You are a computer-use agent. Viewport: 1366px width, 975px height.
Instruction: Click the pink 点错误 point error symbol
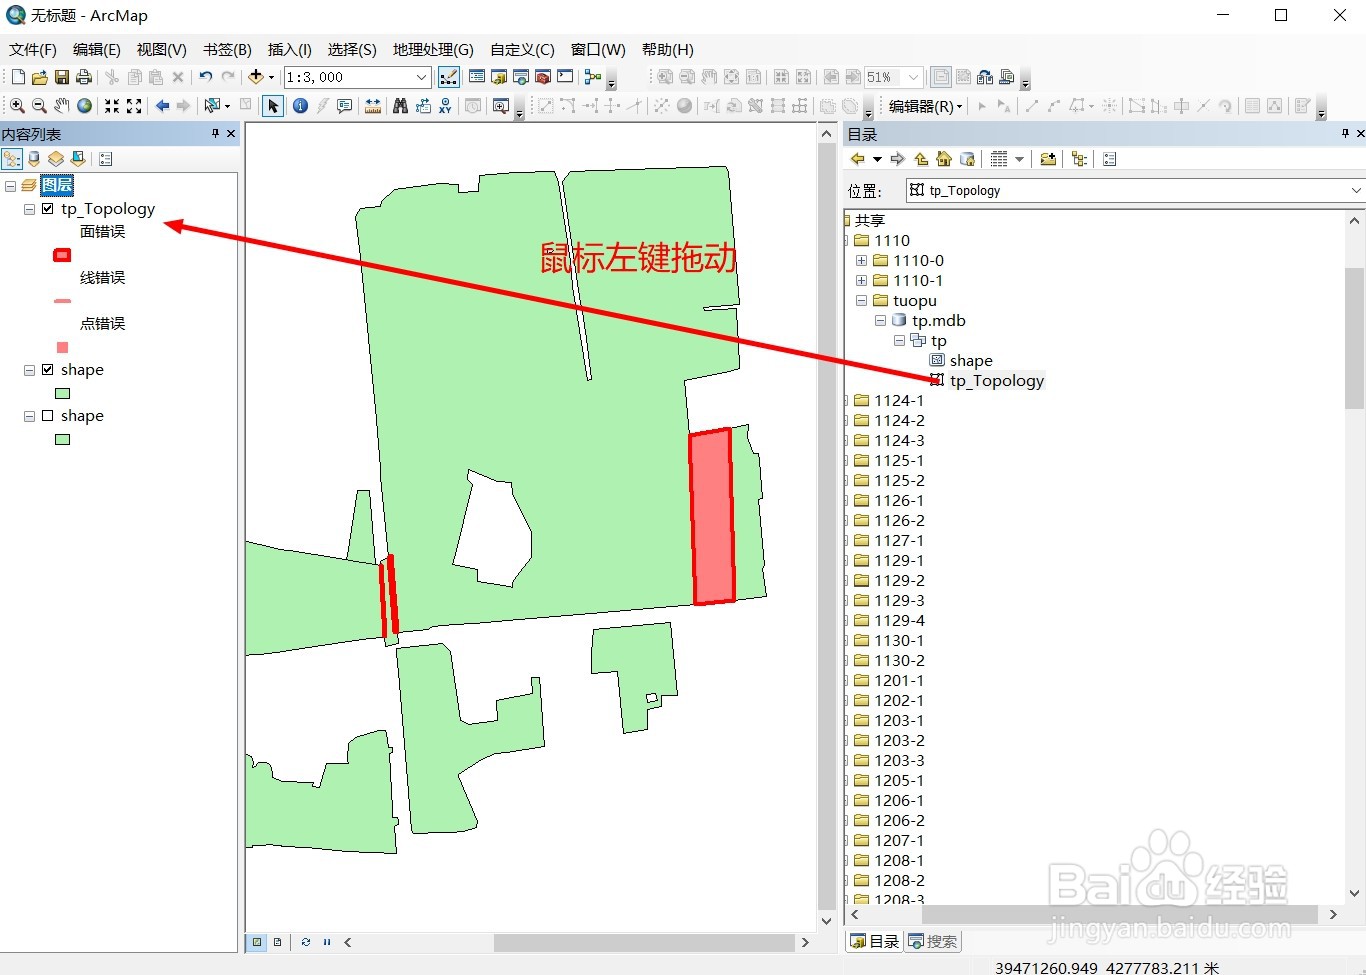click(62, 347)
